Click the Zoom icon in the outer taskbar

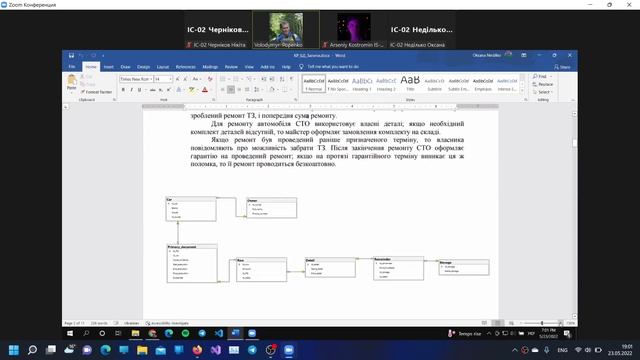point(289,350)
